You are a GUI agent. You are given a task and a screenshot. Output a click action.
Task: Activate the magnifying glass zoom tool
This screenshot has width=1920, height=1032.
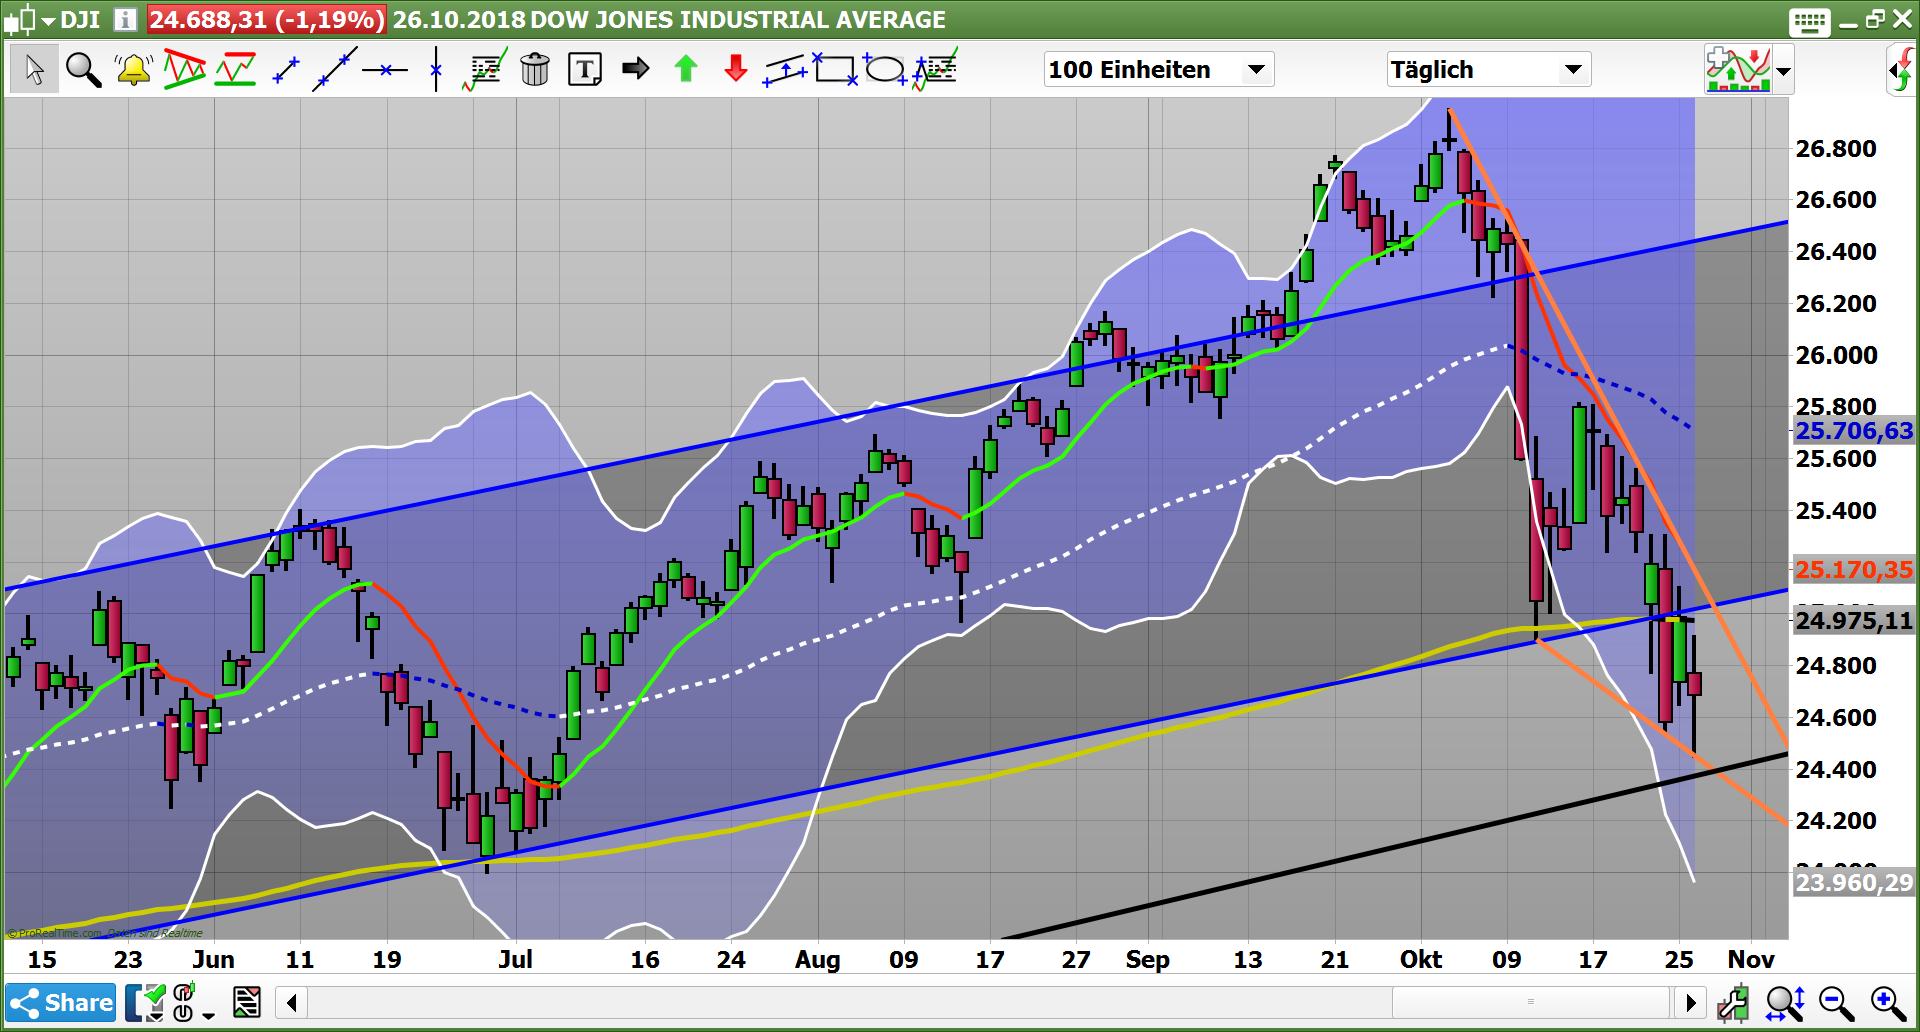(x=83, y=69)
